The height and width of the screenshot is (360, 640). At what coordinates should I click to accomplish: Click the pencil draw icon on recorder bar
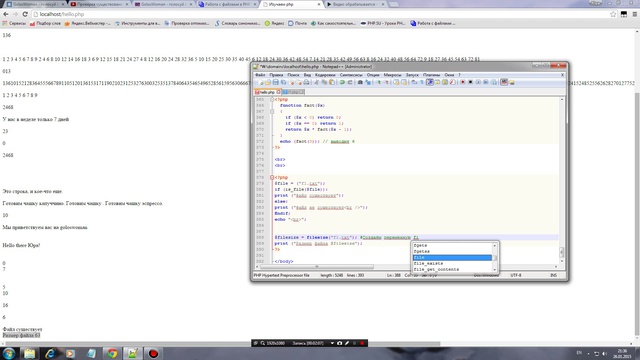tap(347, 343)
